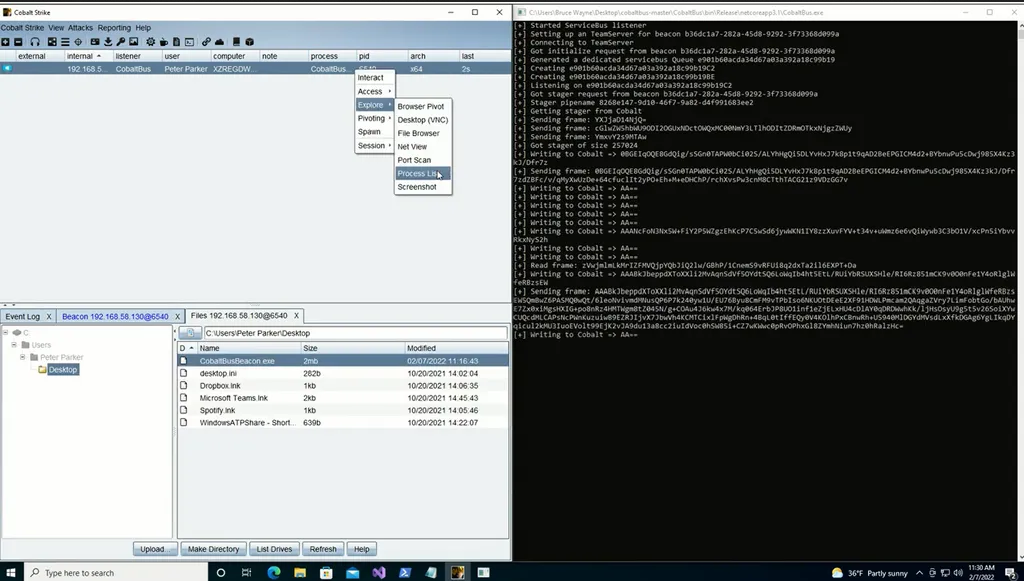Click the terminal scripted web delivery icon
This screenshot has height=581, width=1024.
coord(189,42)
